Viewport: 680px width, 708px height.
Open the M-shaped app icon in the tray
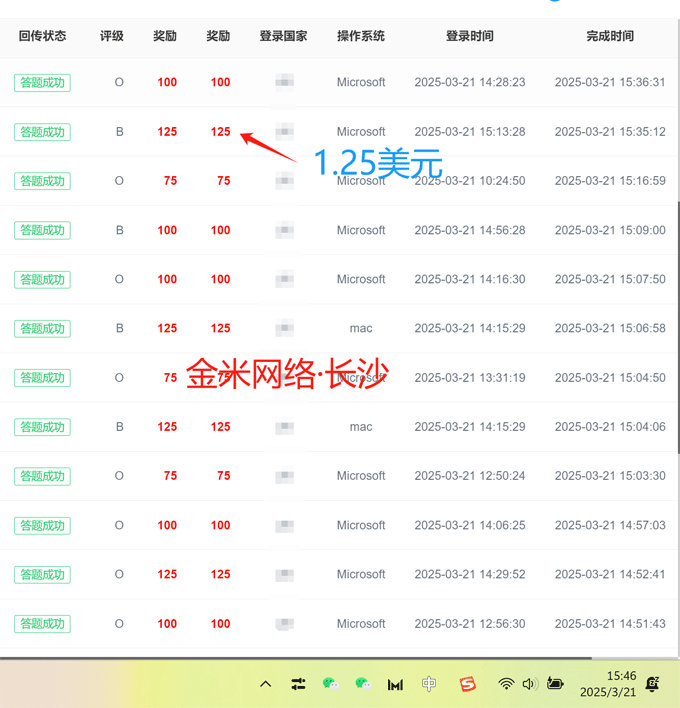click(395, 685)
